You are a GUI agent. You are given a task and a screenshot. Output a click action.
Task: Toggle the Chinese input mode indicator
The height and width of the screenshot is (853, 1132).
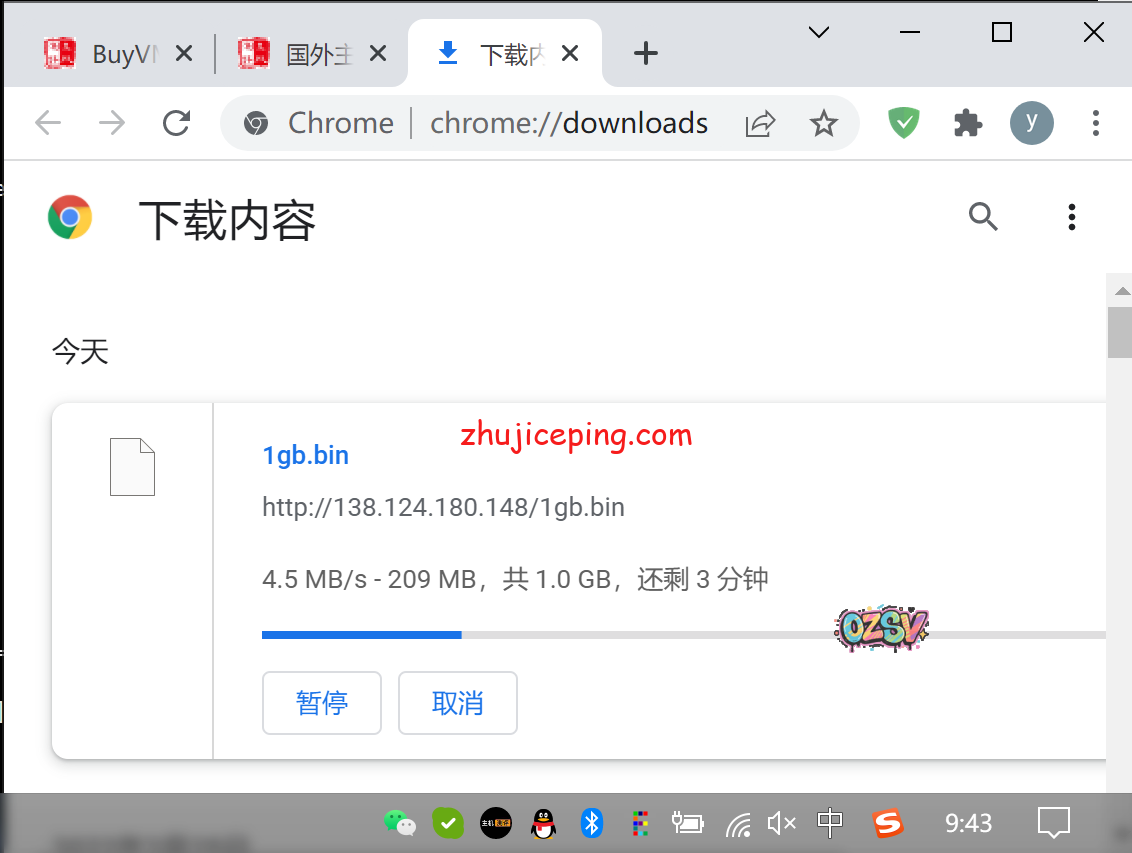click(x=830, y=823)
